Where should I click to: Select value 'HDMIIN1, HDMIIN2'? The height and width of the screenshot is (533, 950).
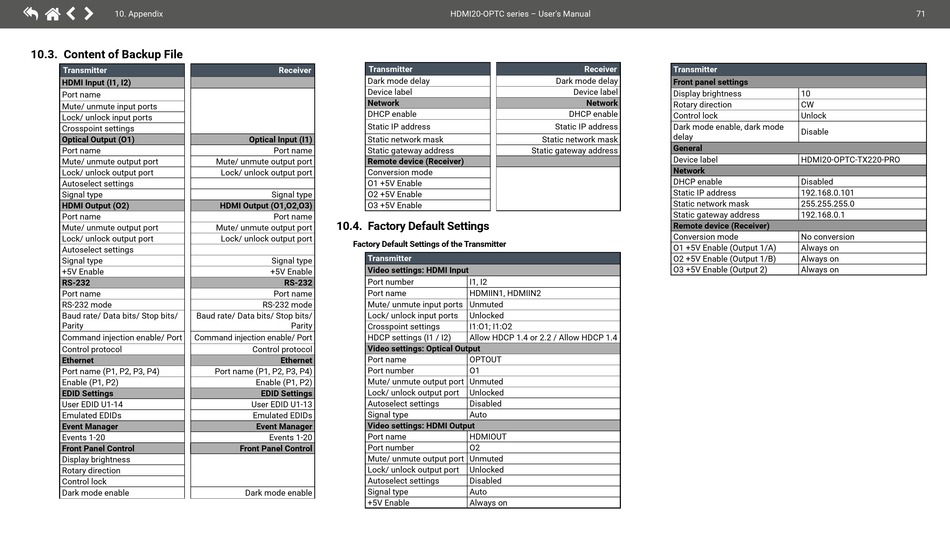click(505, 293)
